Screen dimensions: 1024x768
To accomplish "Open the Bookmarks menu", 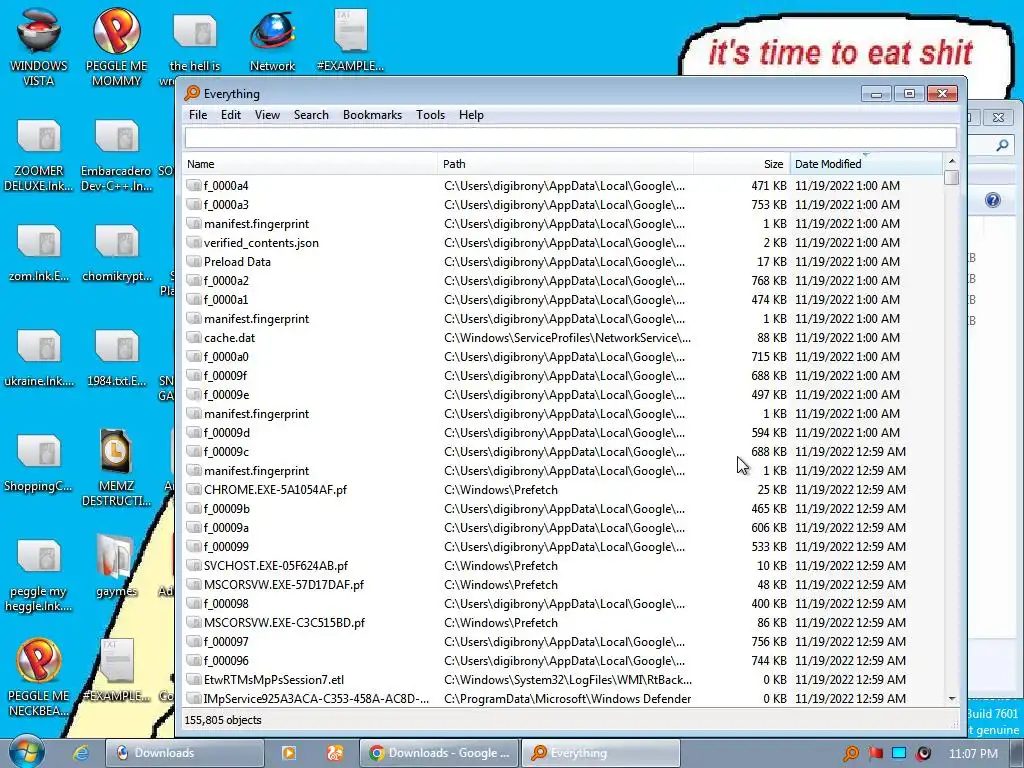I will (372, 115).
